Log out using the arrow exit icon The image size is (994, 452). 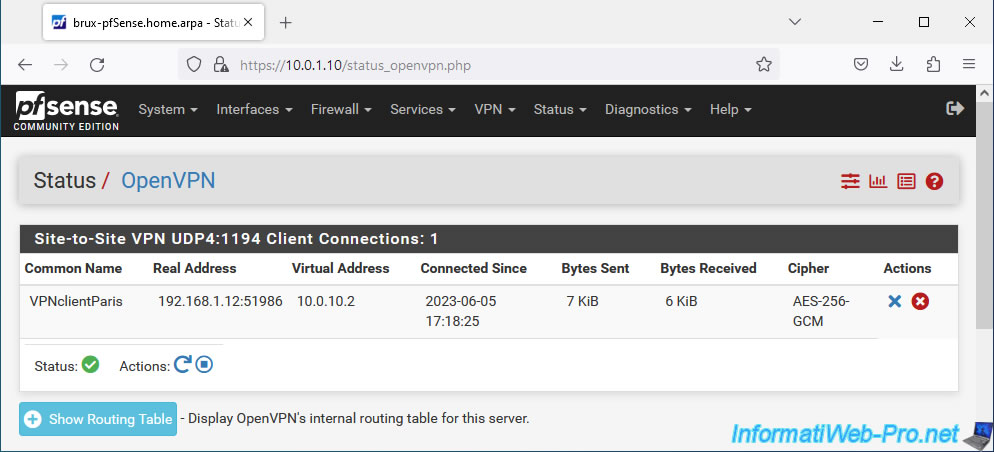point(955,108)
